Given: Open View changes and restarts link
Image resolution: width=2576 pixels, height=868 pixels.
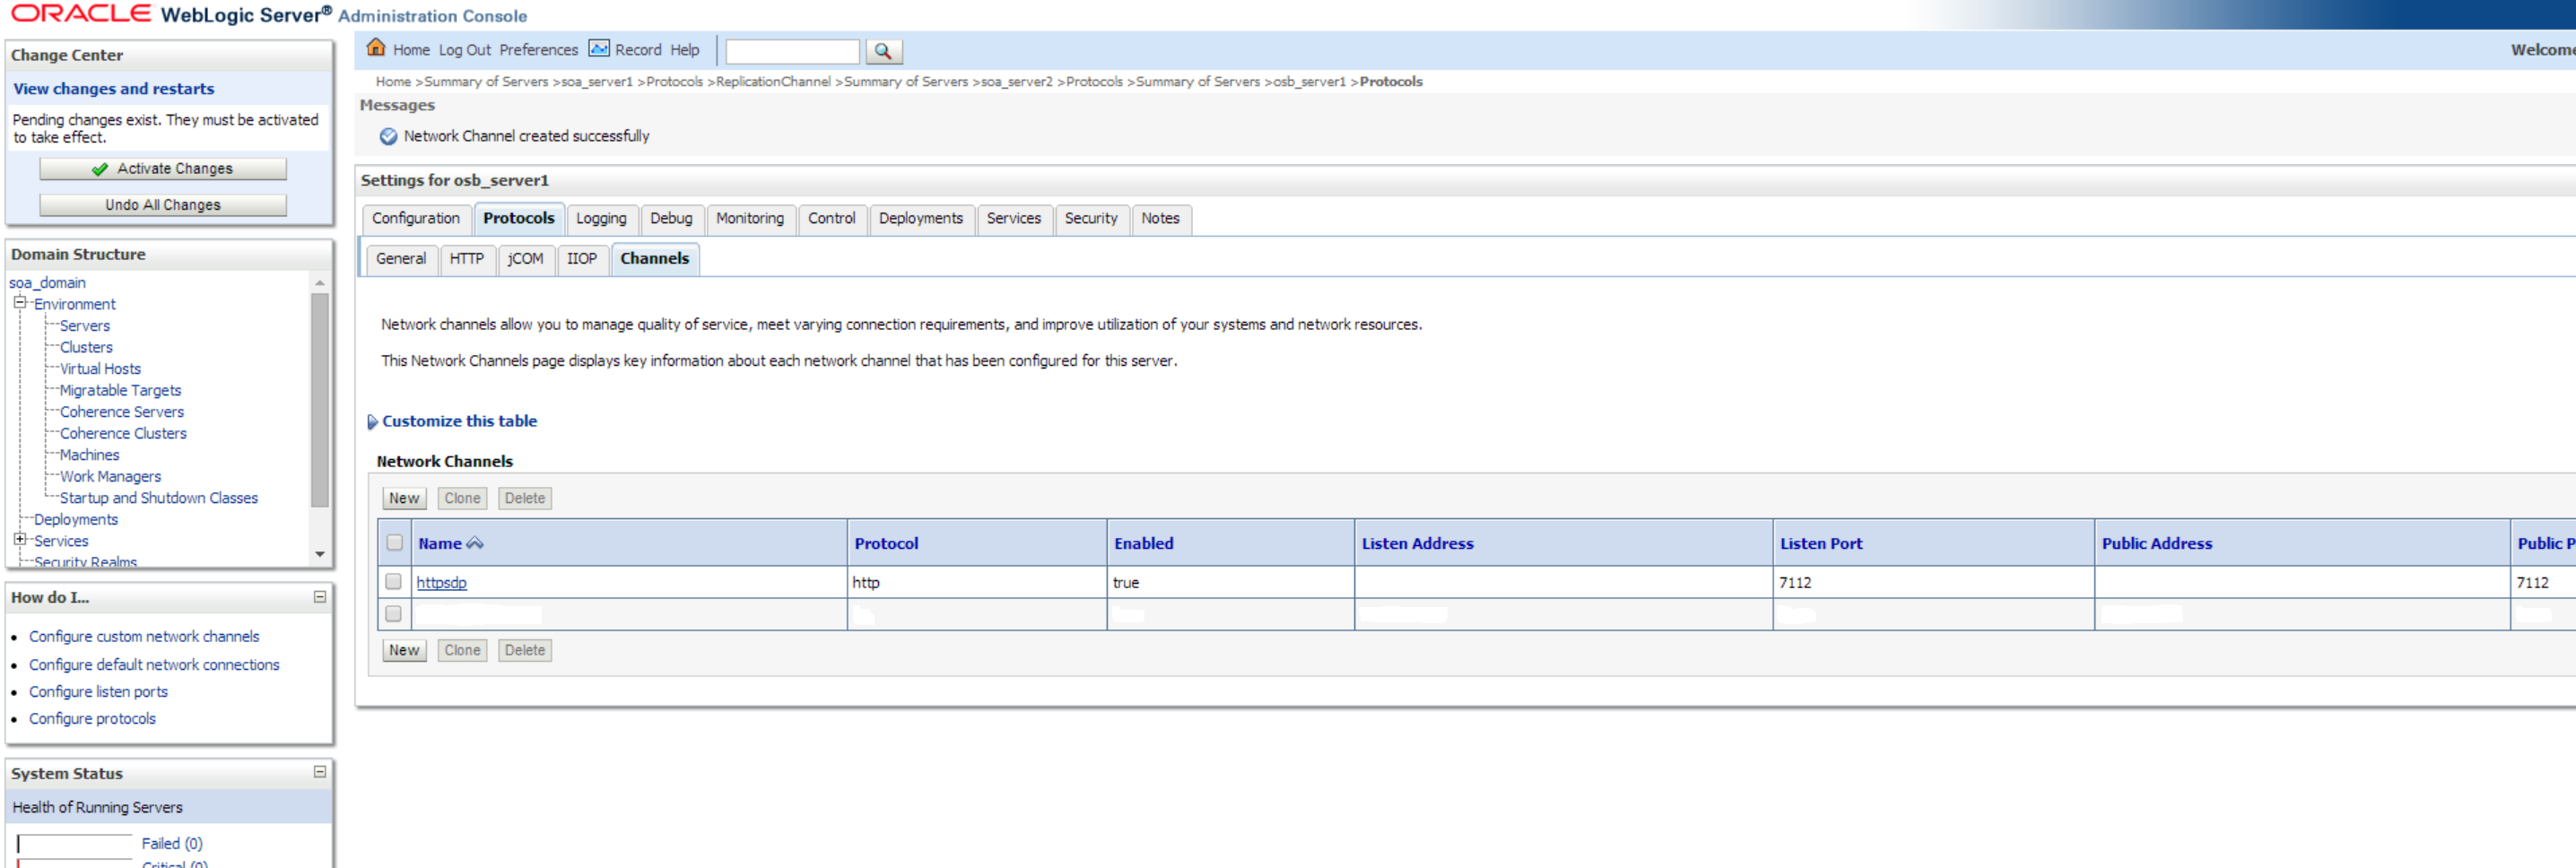Looking at the screenshot, I should point(113,89).
